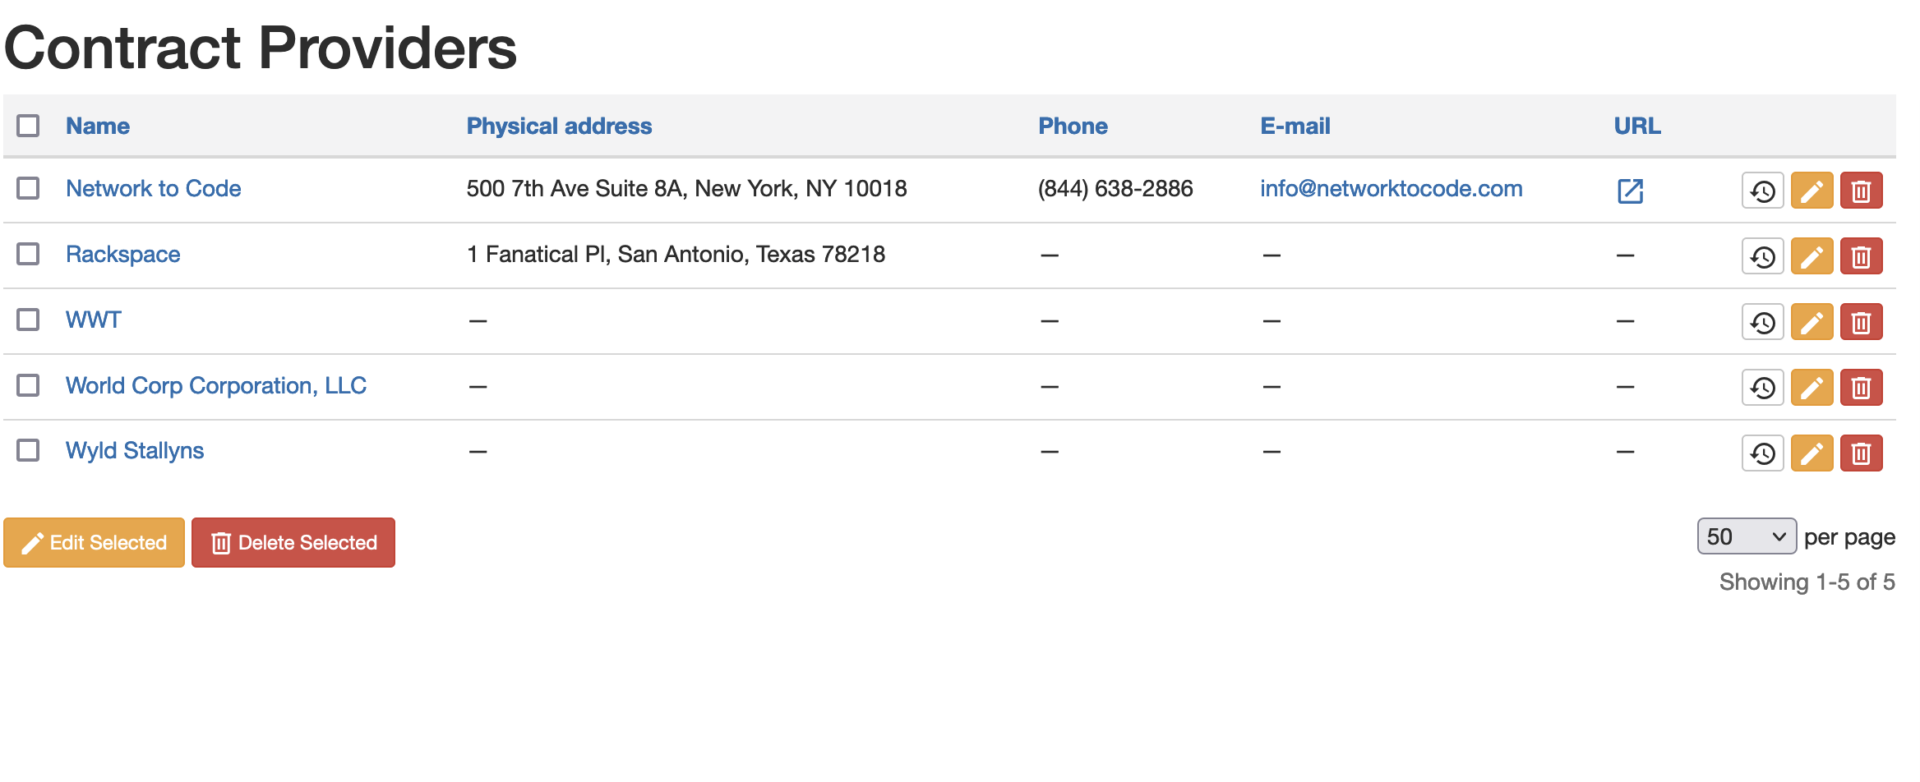Screen dimensions: 1920x782
Task: Edit the WWT provider
Action: [1811, 322]
